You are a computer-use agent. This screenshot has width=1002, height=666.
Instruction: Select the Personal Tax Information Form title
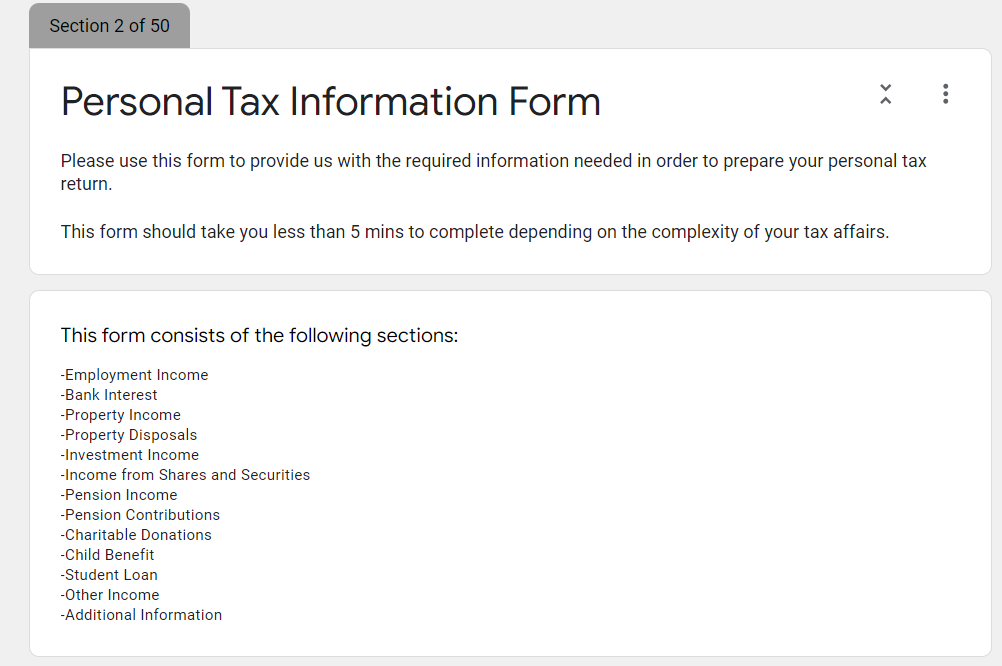[330, 102]
